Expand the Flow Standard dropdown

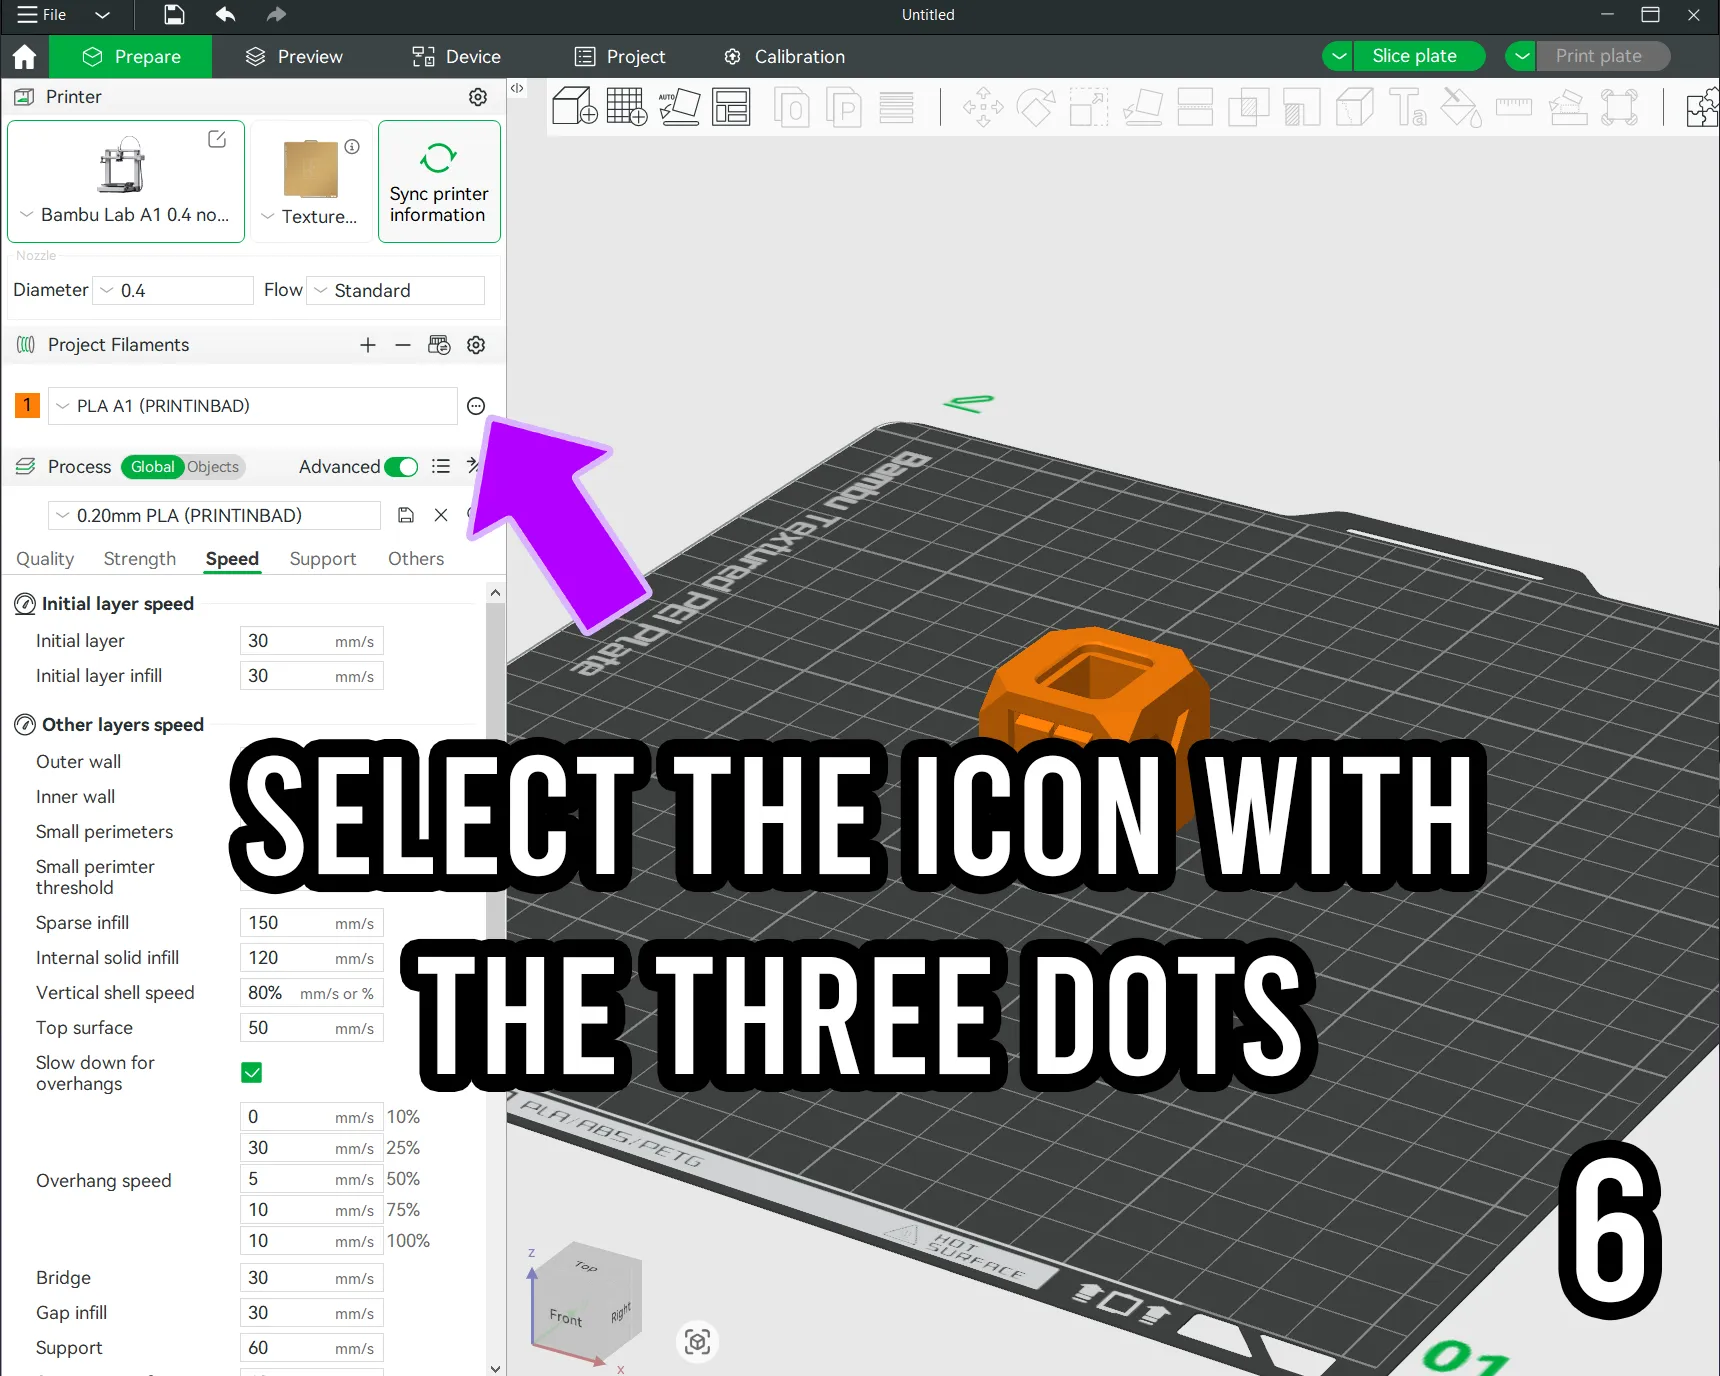pos(396,290)
